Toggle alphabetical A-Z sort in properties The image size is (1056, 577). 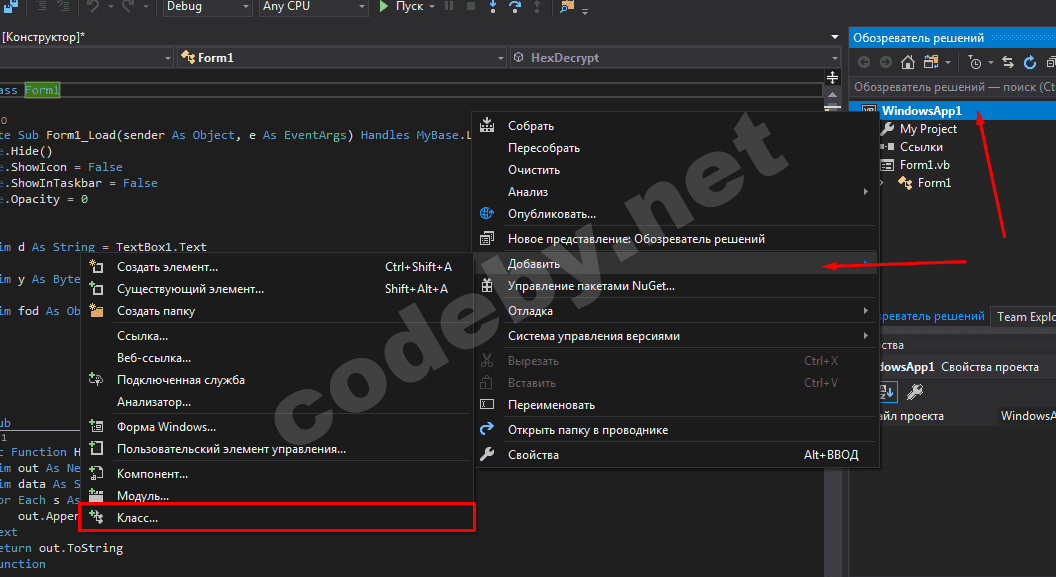coord(887,391)
